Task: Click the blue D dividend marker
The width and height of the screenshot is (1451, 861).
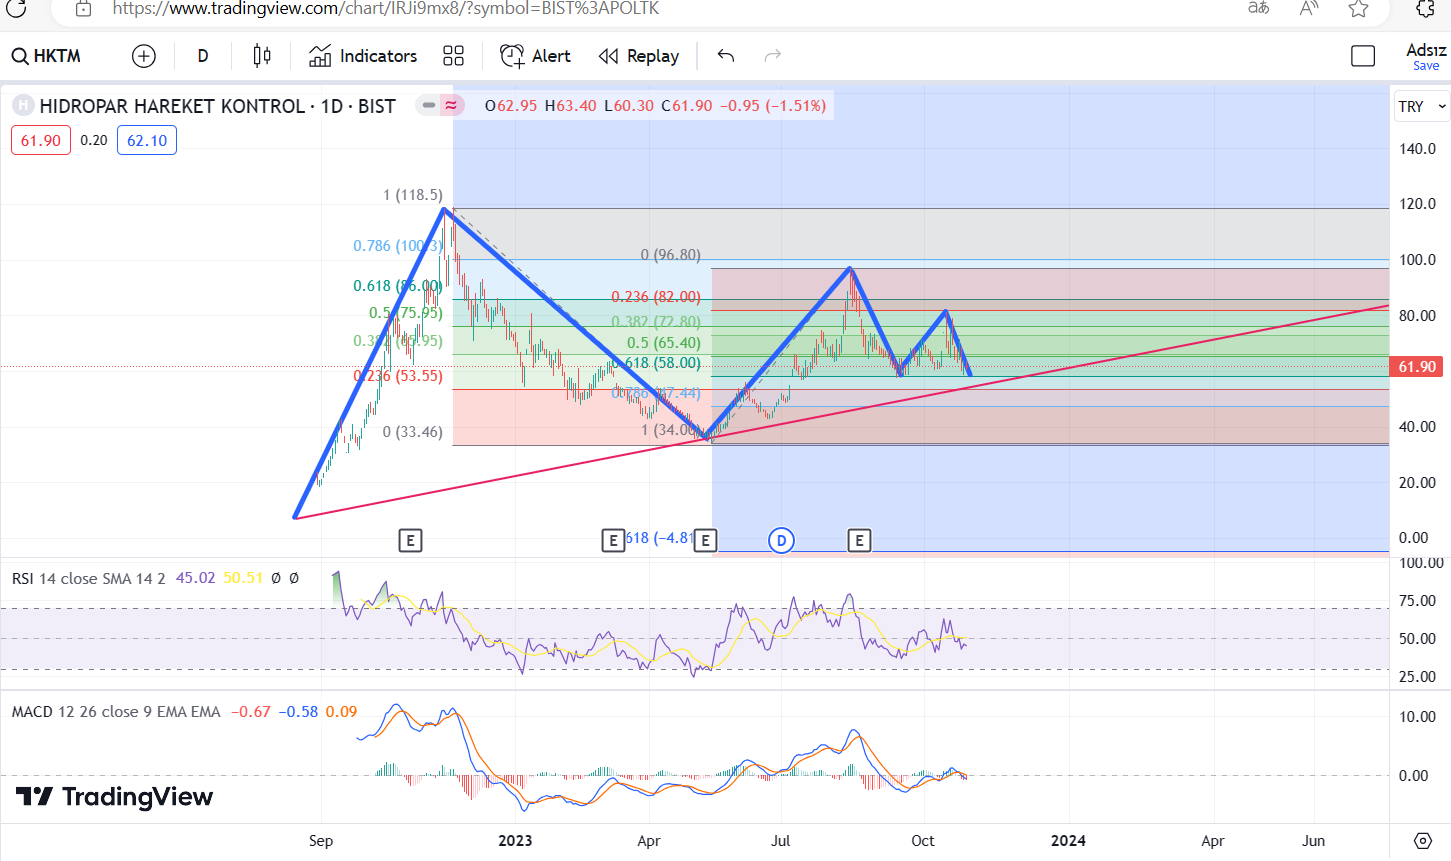Action: click(x=781, y=541)
